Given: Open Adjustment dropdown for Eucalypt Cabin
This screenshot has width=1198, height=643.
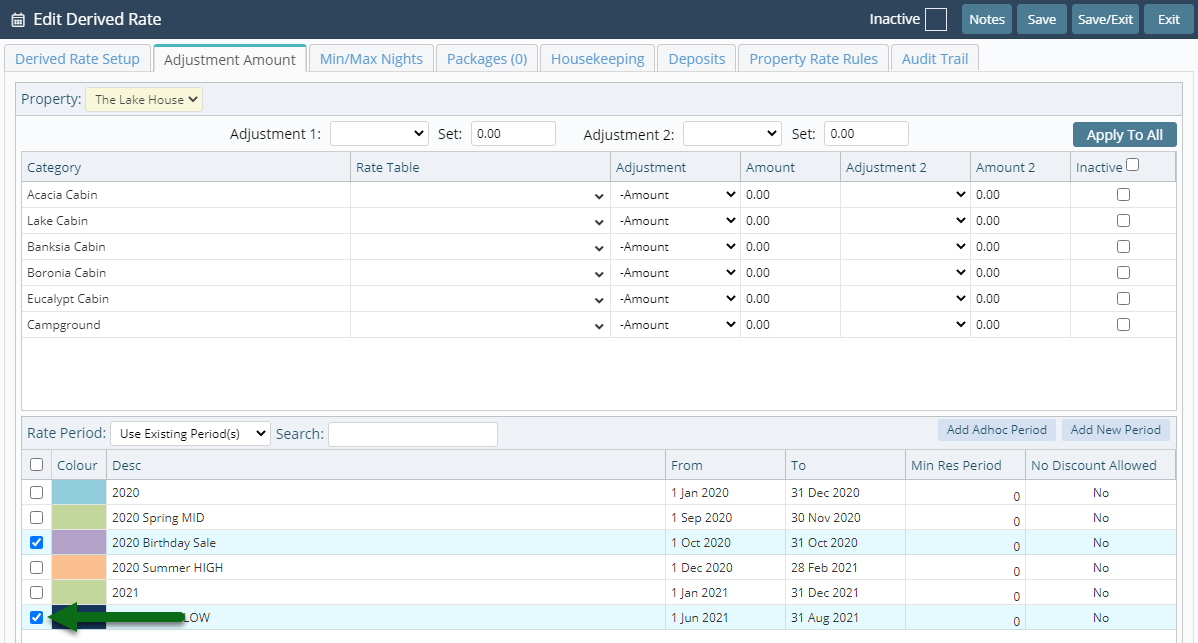Looking at the screenshot, I should (x=675, y=299).
